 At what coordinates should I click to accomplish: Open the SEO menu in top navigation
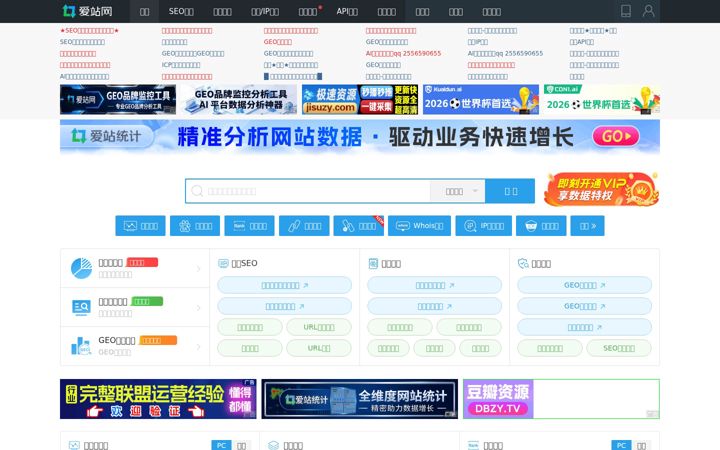(181, 11)
